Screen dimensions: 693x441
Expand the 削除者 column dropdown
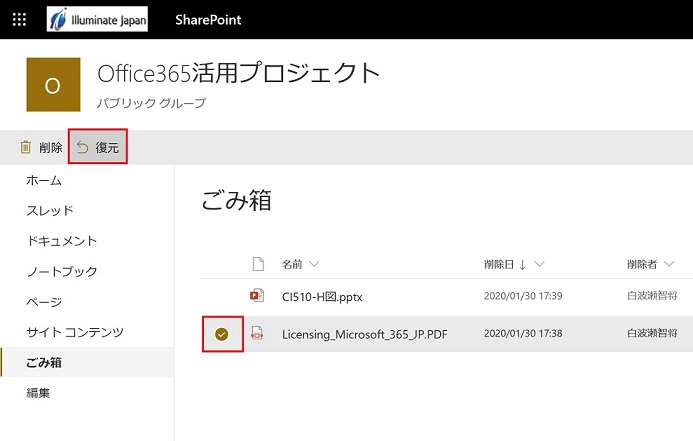669,264
